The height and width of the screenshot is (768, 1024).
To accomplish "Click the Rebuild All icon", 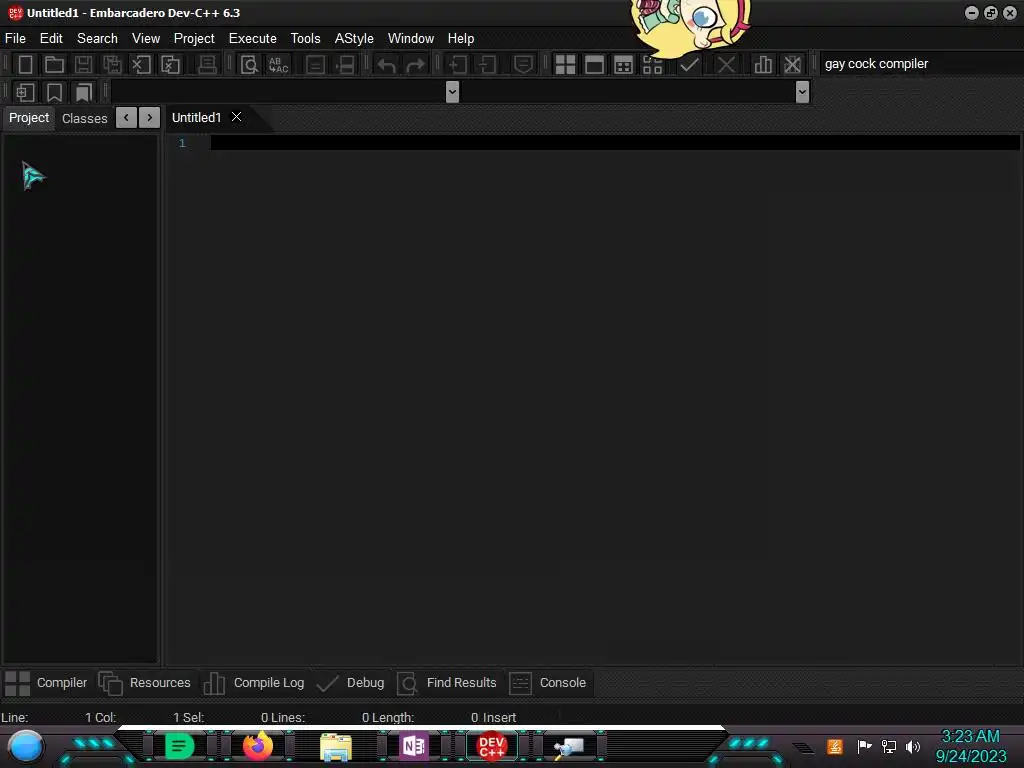I will click(x=652, y=64).
